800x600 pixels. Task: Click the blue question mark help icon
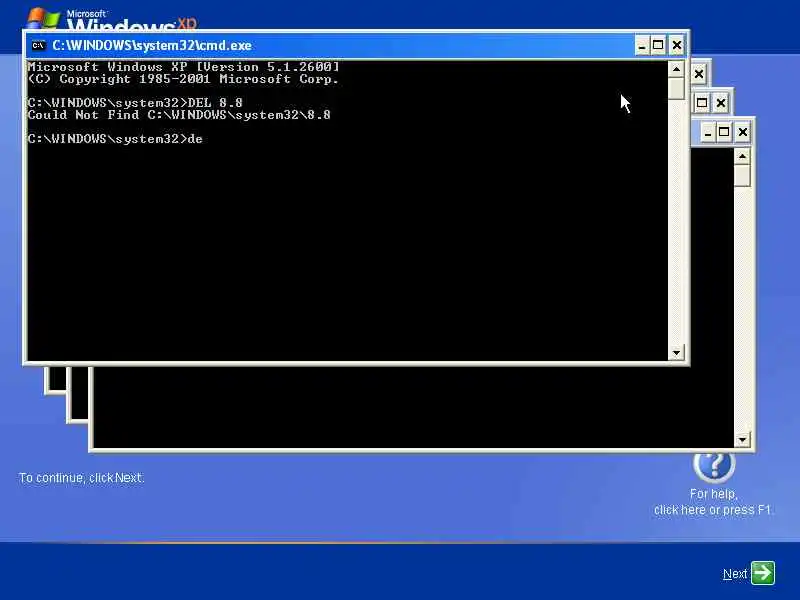[714, 464]
